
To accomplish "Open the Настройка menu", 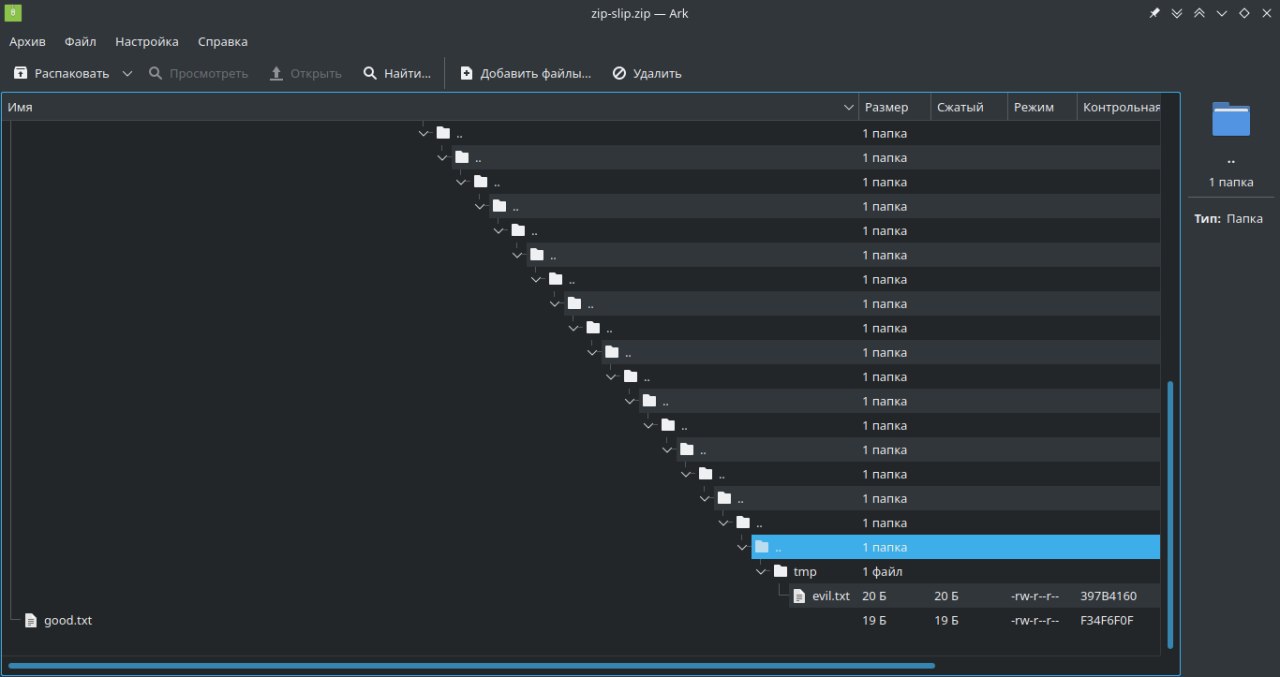I will click(x=147, y=42).
